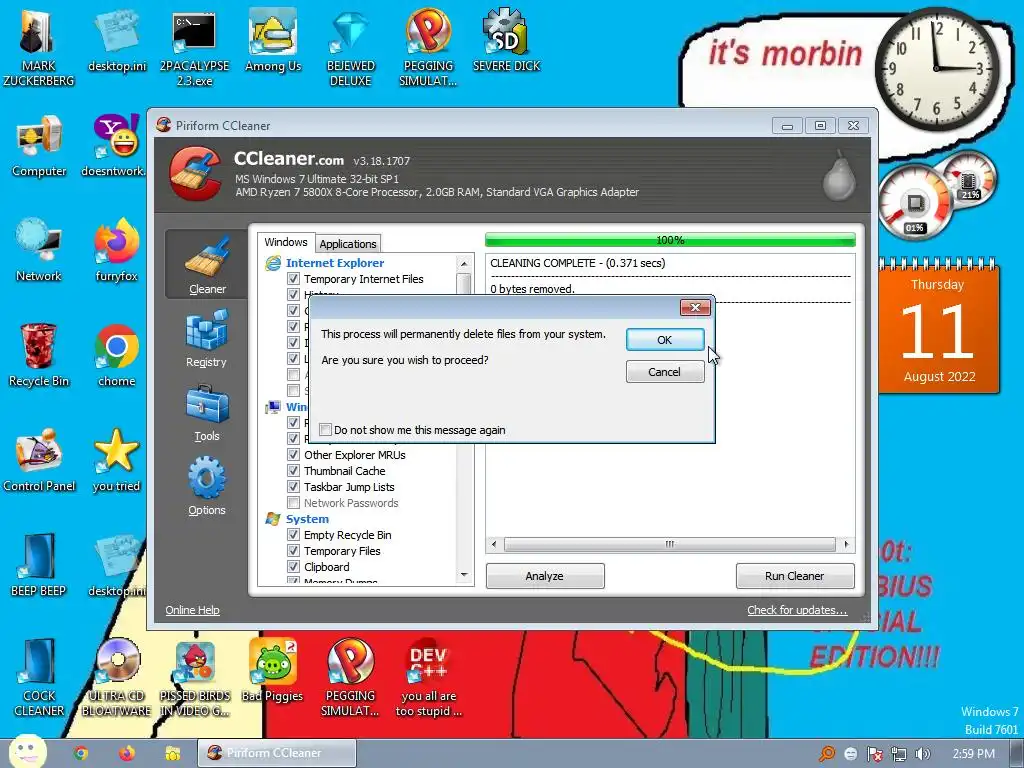Select the furryfox Firefox desktop icon

point(117,249)
